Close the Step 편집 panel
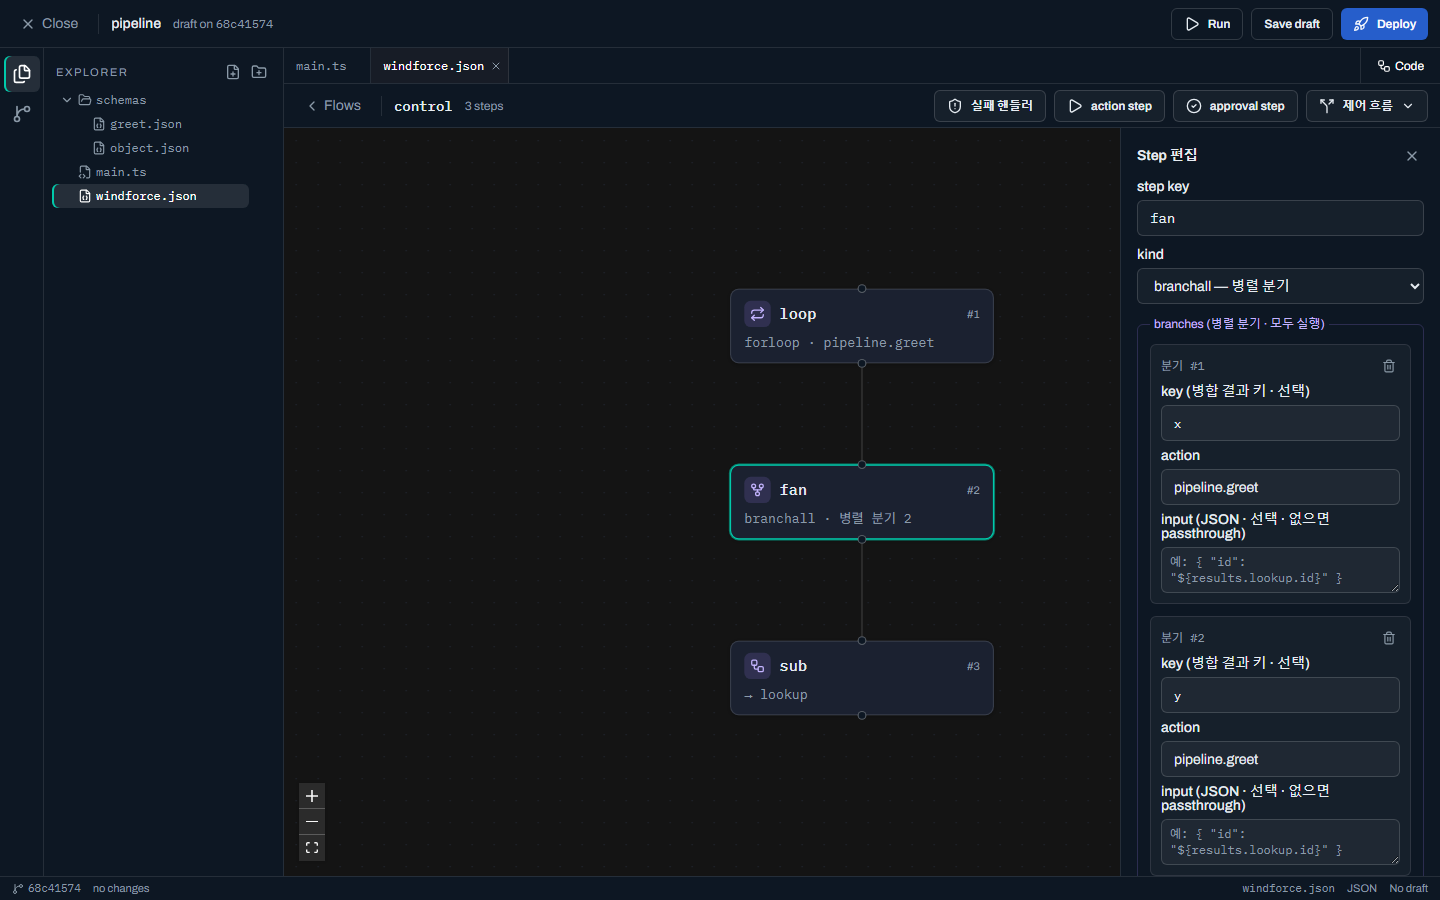 [x=1412, y=156]
